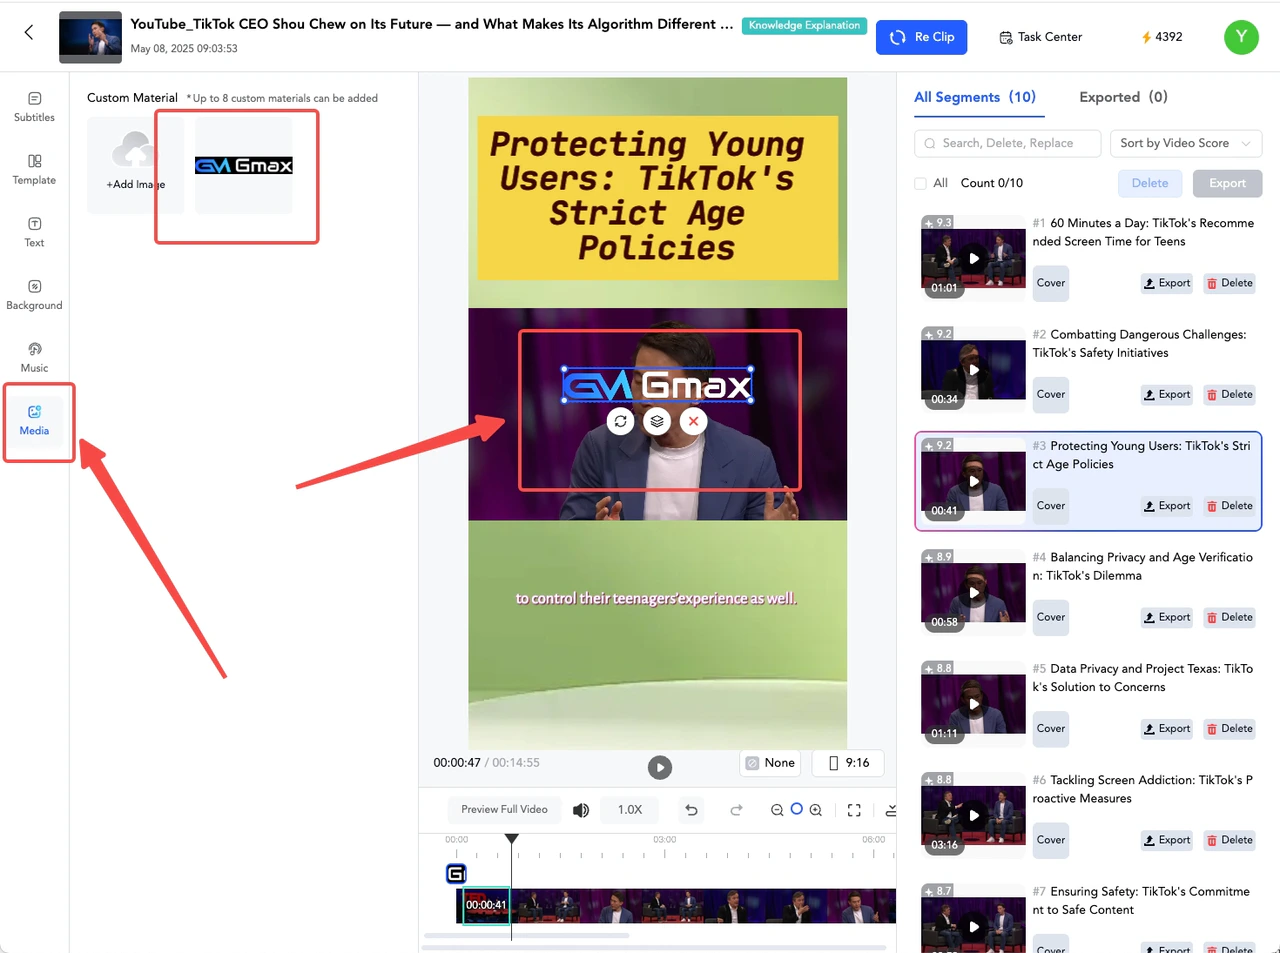Image resolution: width=1280 pixels, height=953 pixels.
Task: Click the timeline playhead marker
Action: [x=511, y=839]
